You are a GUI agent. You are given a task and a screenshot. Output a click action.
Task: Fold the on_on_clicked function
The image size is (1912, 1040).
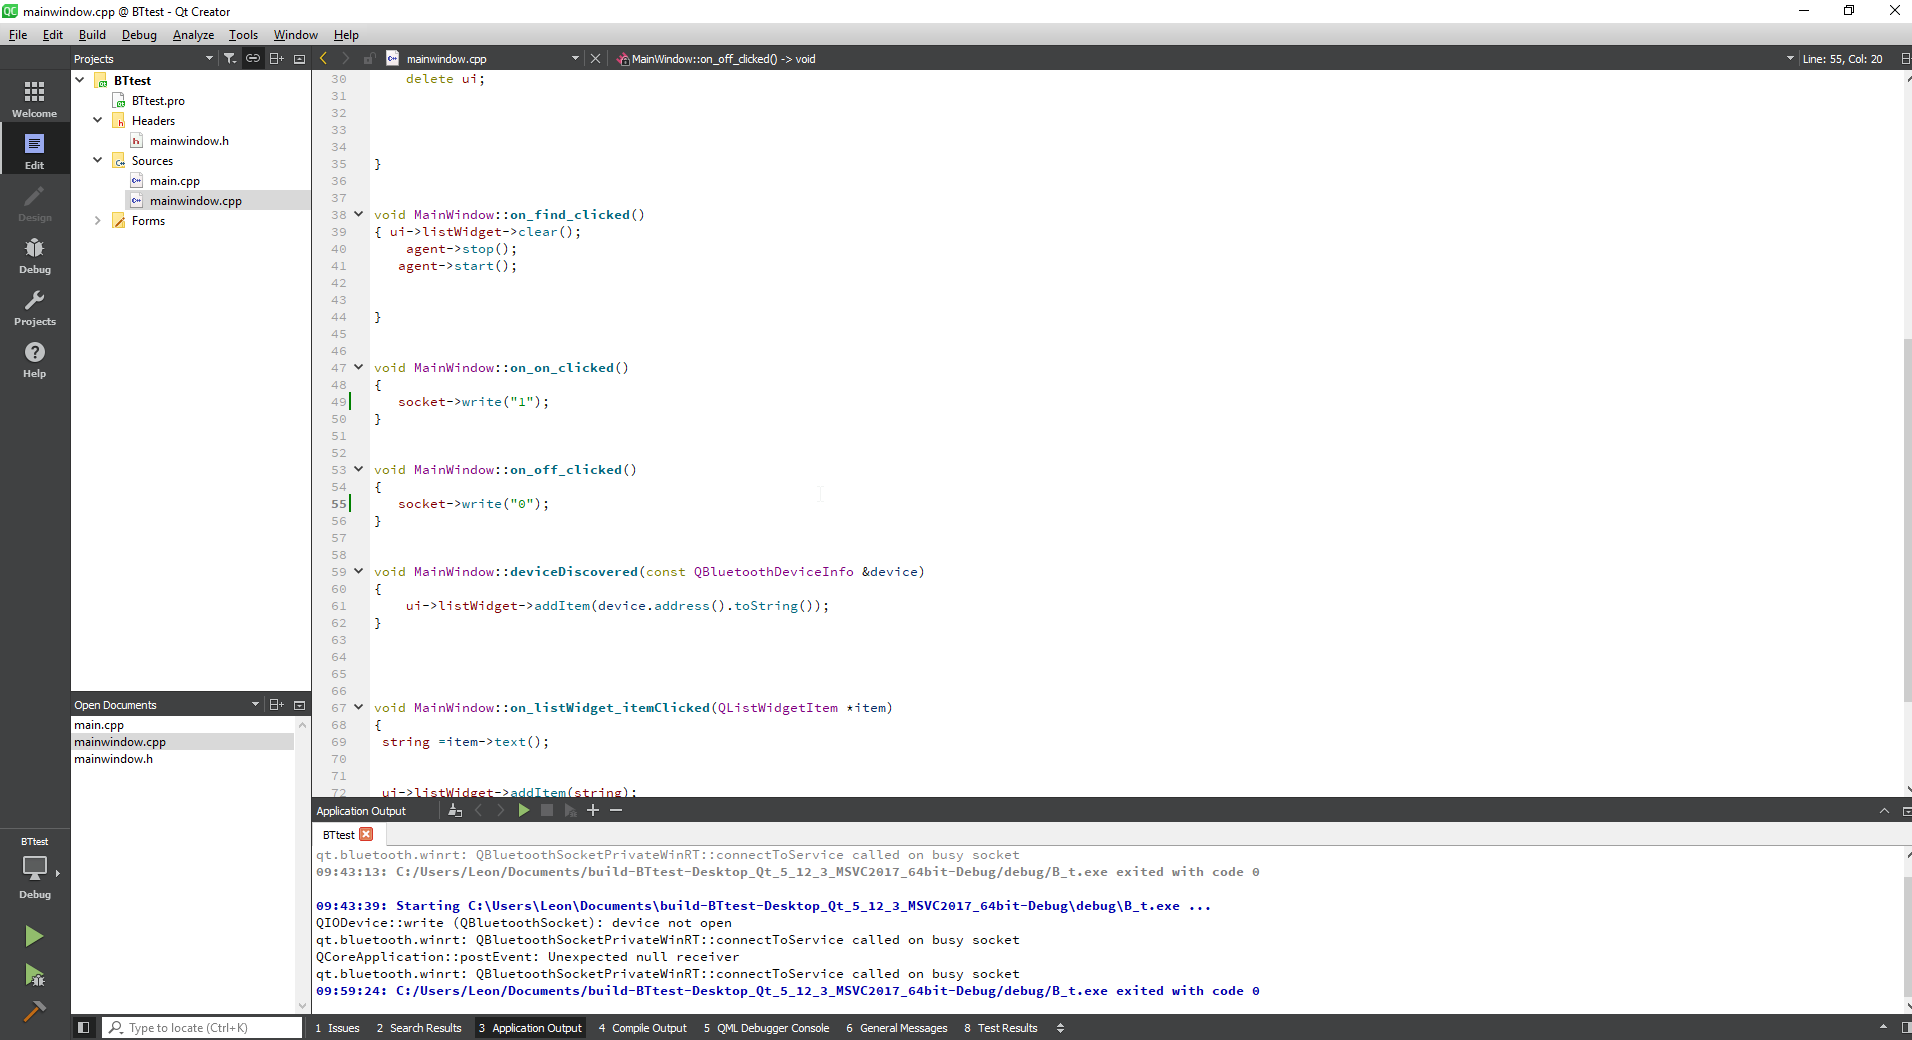358,367
